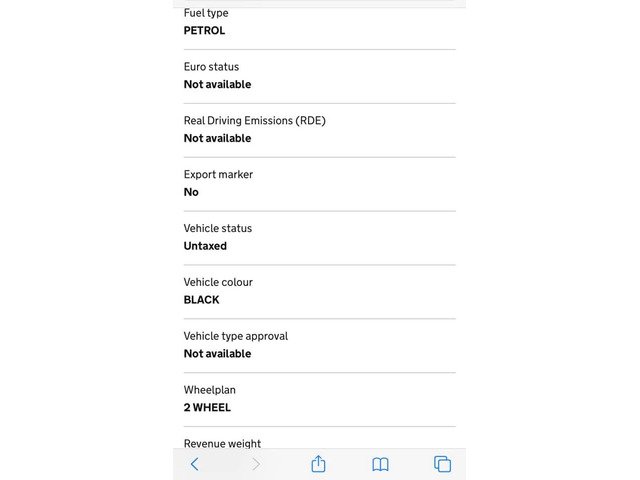Click Not available under Vehicle type approval
Image resolution: width=640 pixels, height=480 pixels.
(217, 354)
